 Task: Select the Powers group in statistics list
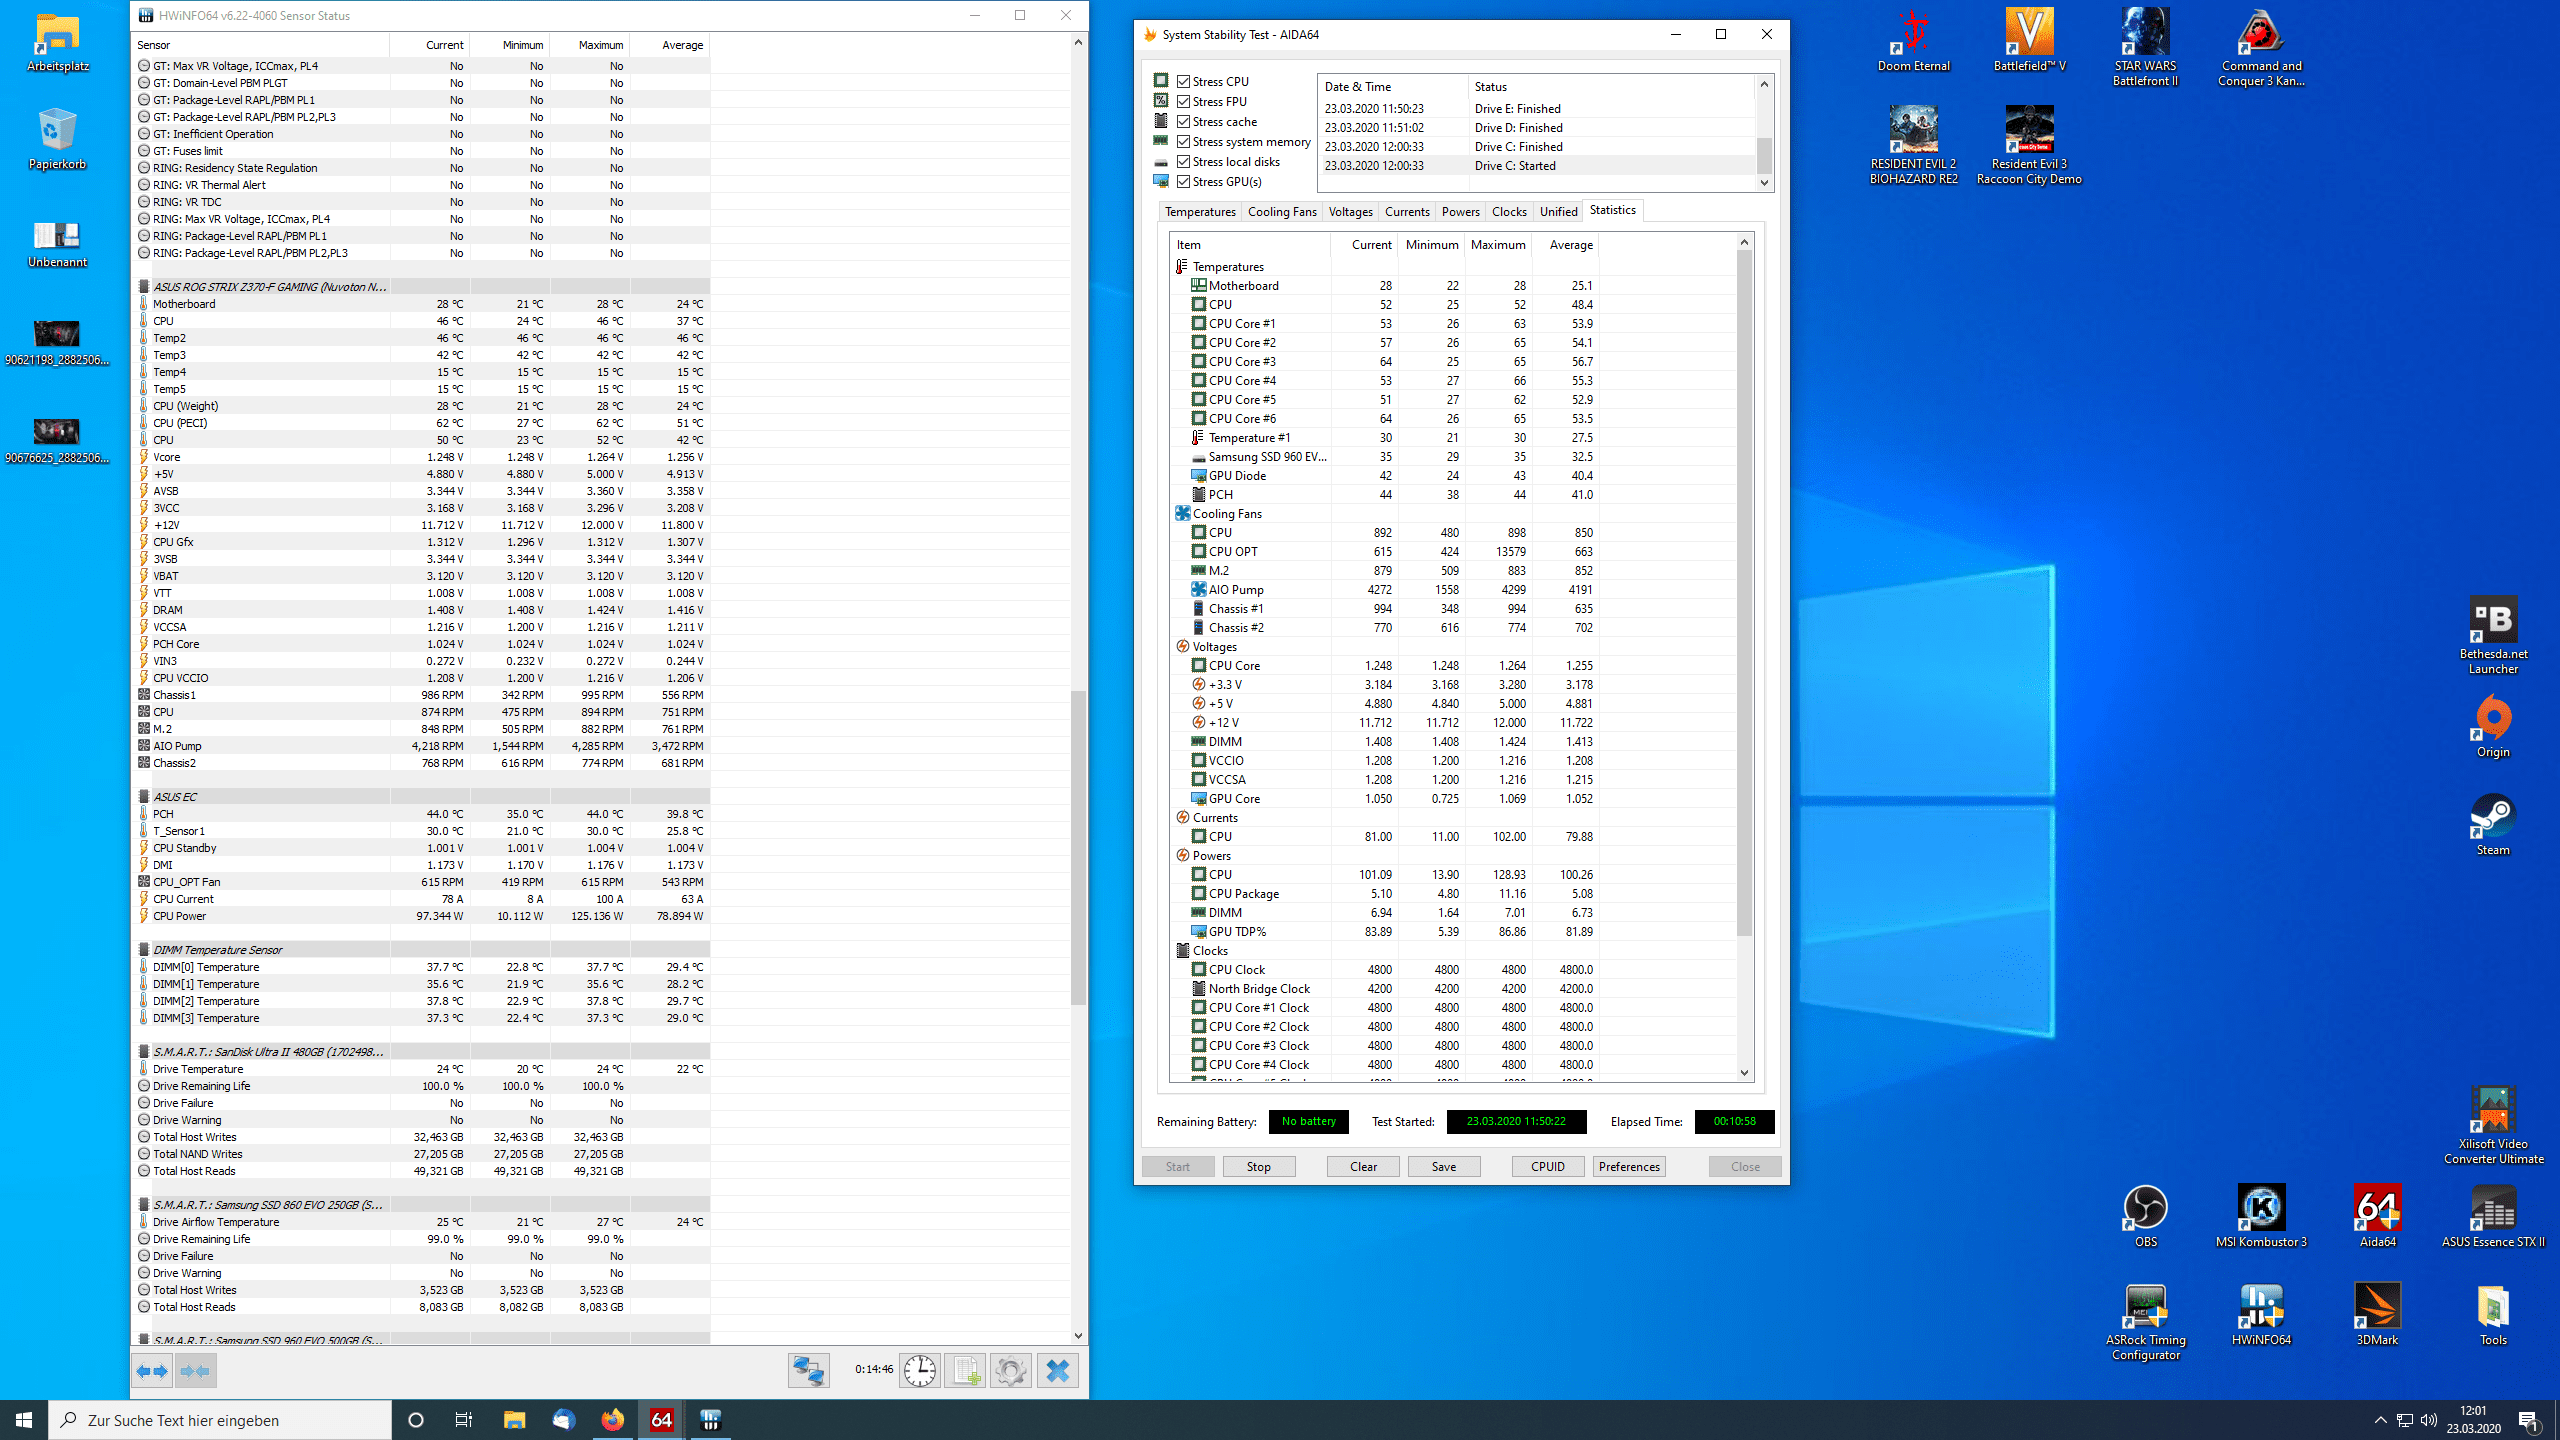[1211, 855]
